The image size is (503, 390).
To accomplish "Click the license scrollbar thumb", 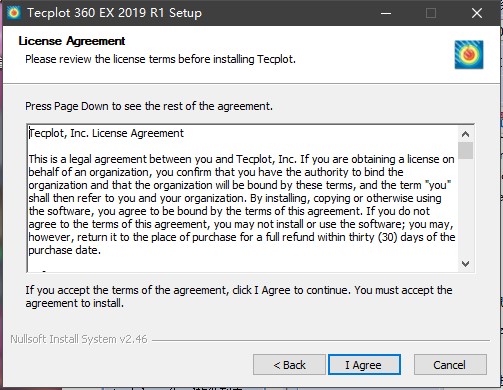I will coord(465,150).
